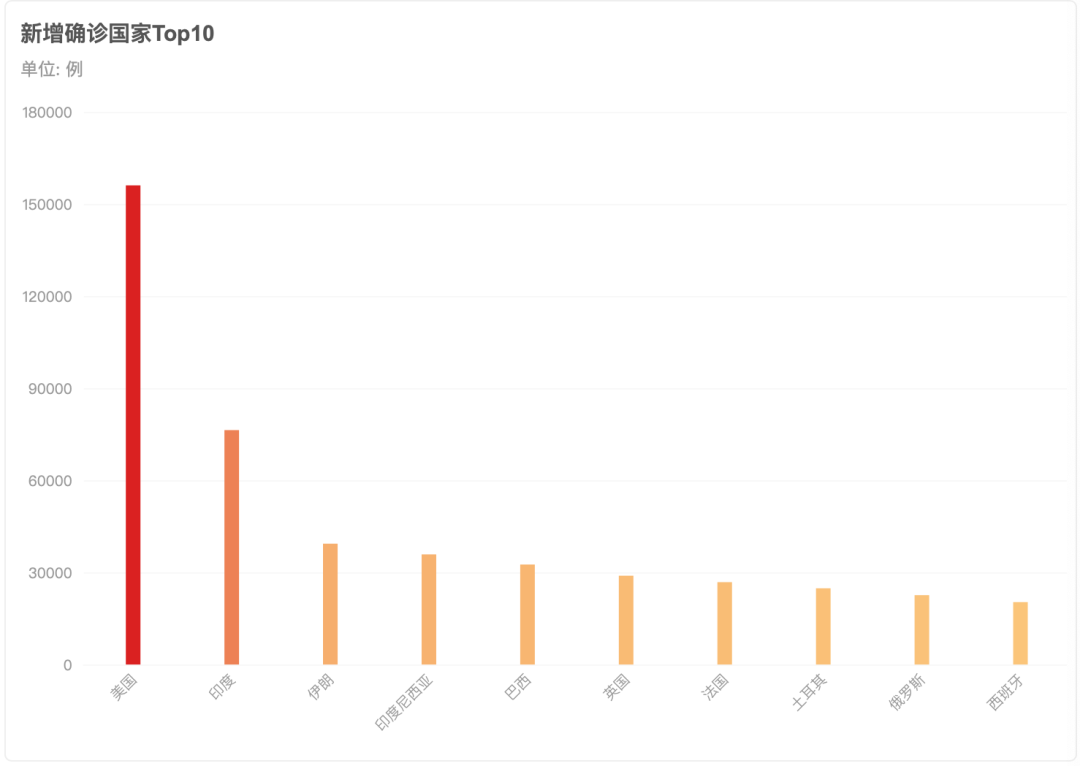The height and width of the screenshot is (766, 1080).
Task: Select the 法国 bar
Action: coord(724,623)
